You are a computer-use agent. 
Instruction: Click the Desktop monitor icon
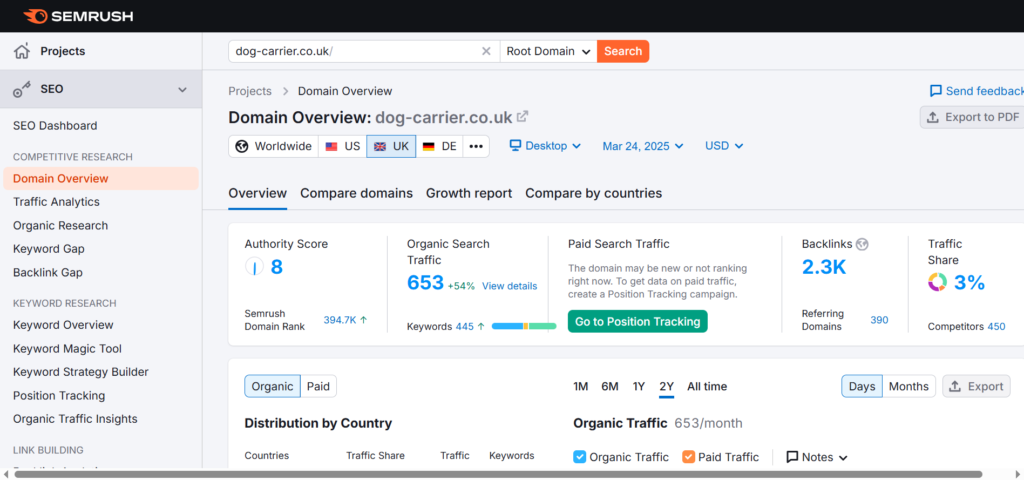click(x=515, y=146)
